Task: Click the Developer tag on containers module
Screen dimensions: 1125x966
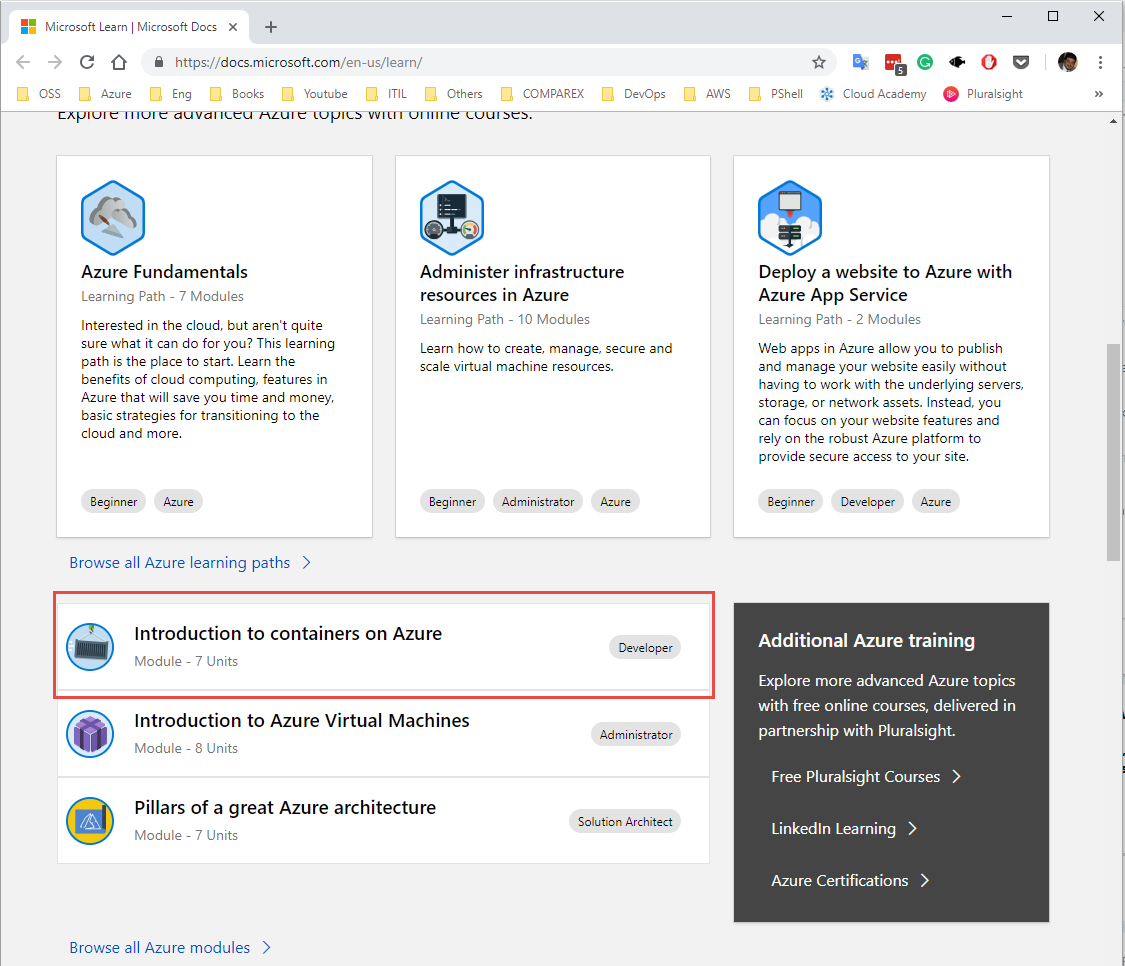Action: 645,647
